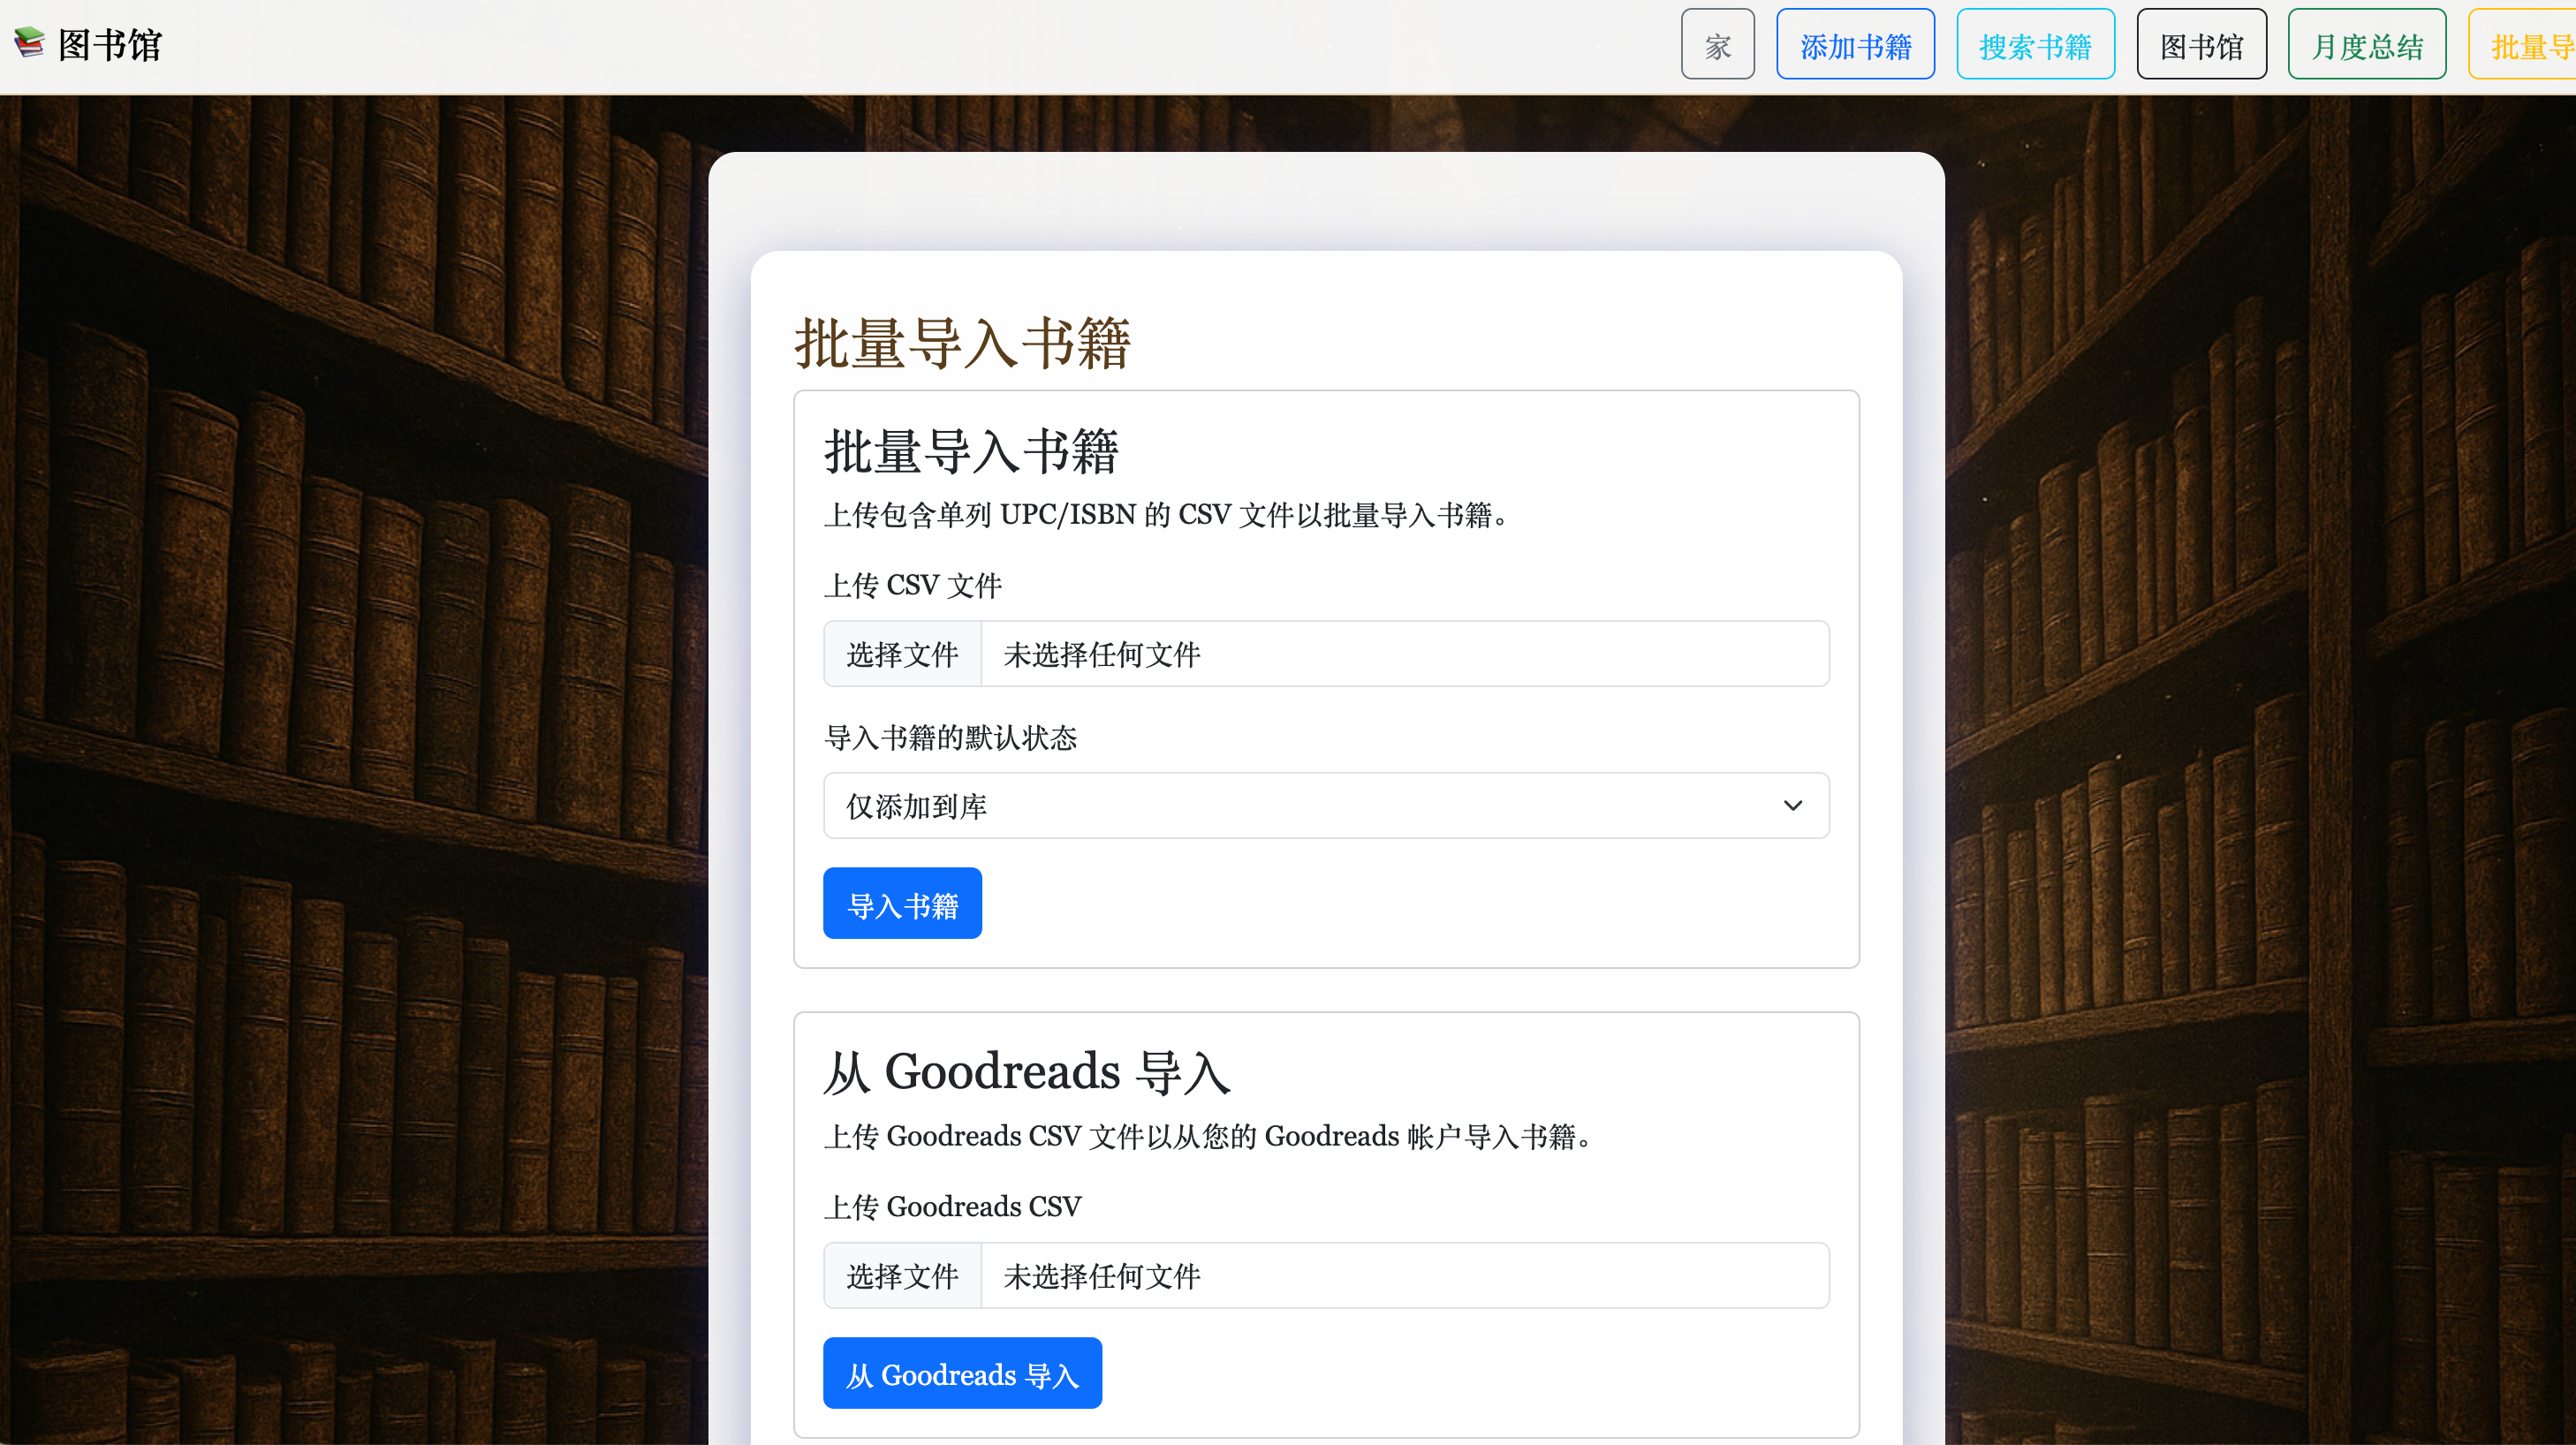Click the 导入书籍 submit button
The width and height of the screenshot is (2576, 1445).
(902, 904)
